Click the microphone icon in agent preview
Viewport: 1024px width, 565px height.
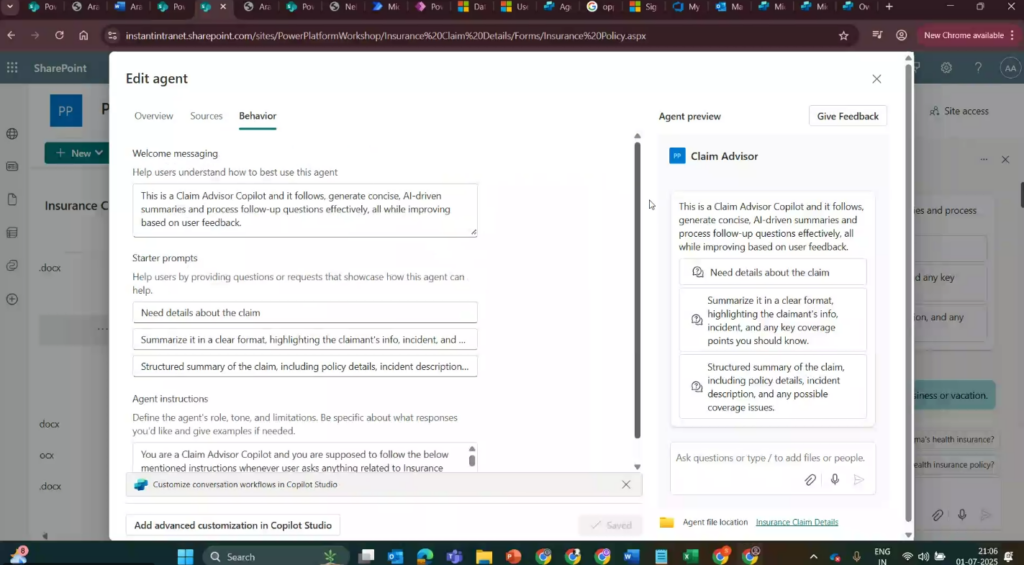pyautogui.click(x=835, y=480)
